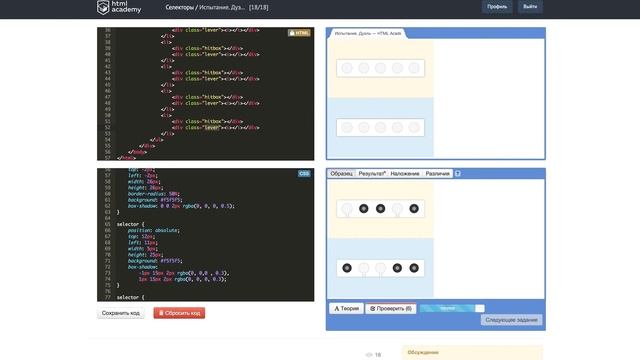The image size is (640, 360).
Task: Click the 'box-shadow:' property on CSS line 72
Action: [x=142, y=267]
